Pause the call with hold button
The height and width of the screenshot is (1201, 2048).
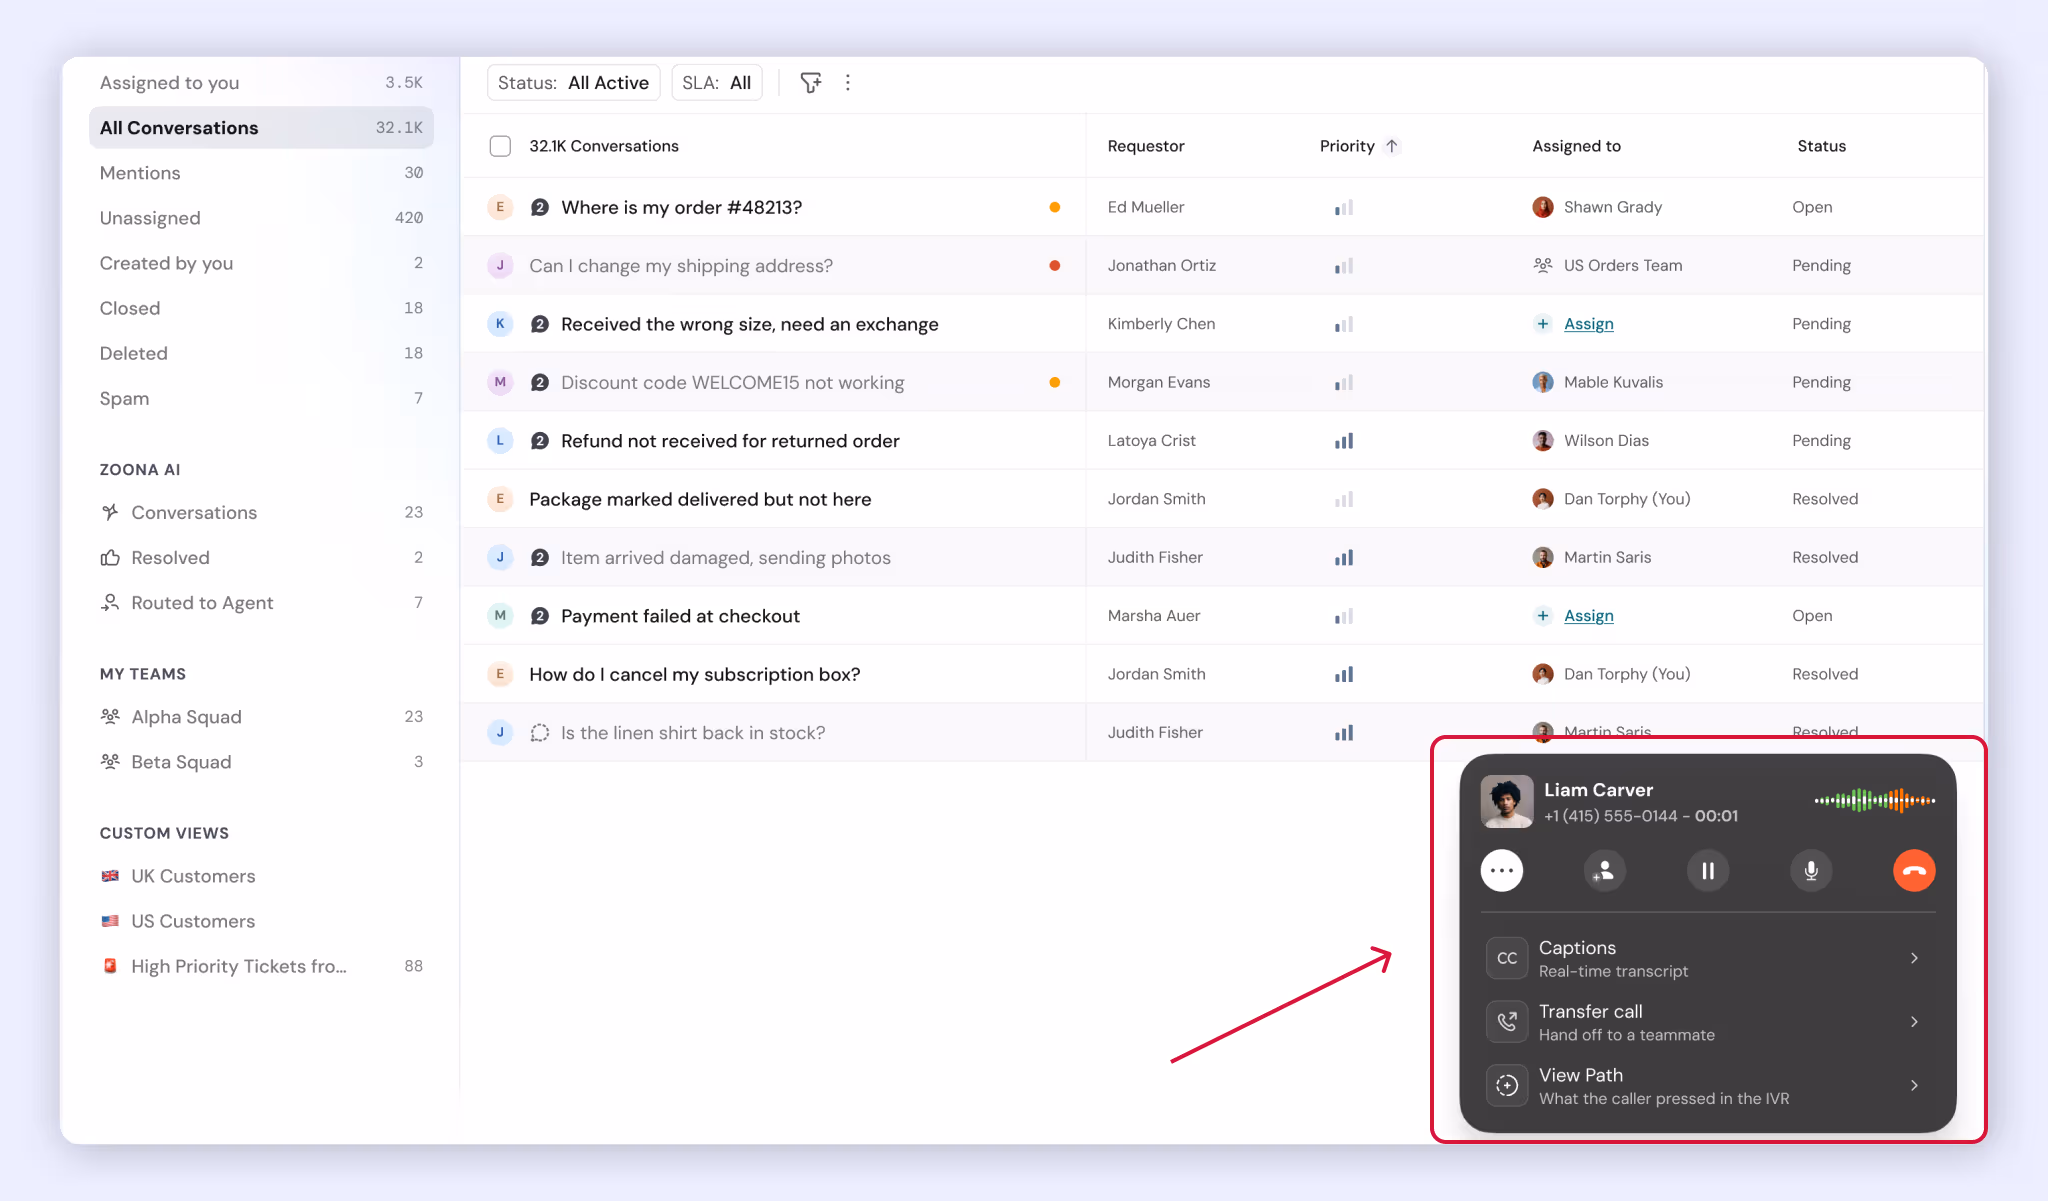pos(1708,870)
